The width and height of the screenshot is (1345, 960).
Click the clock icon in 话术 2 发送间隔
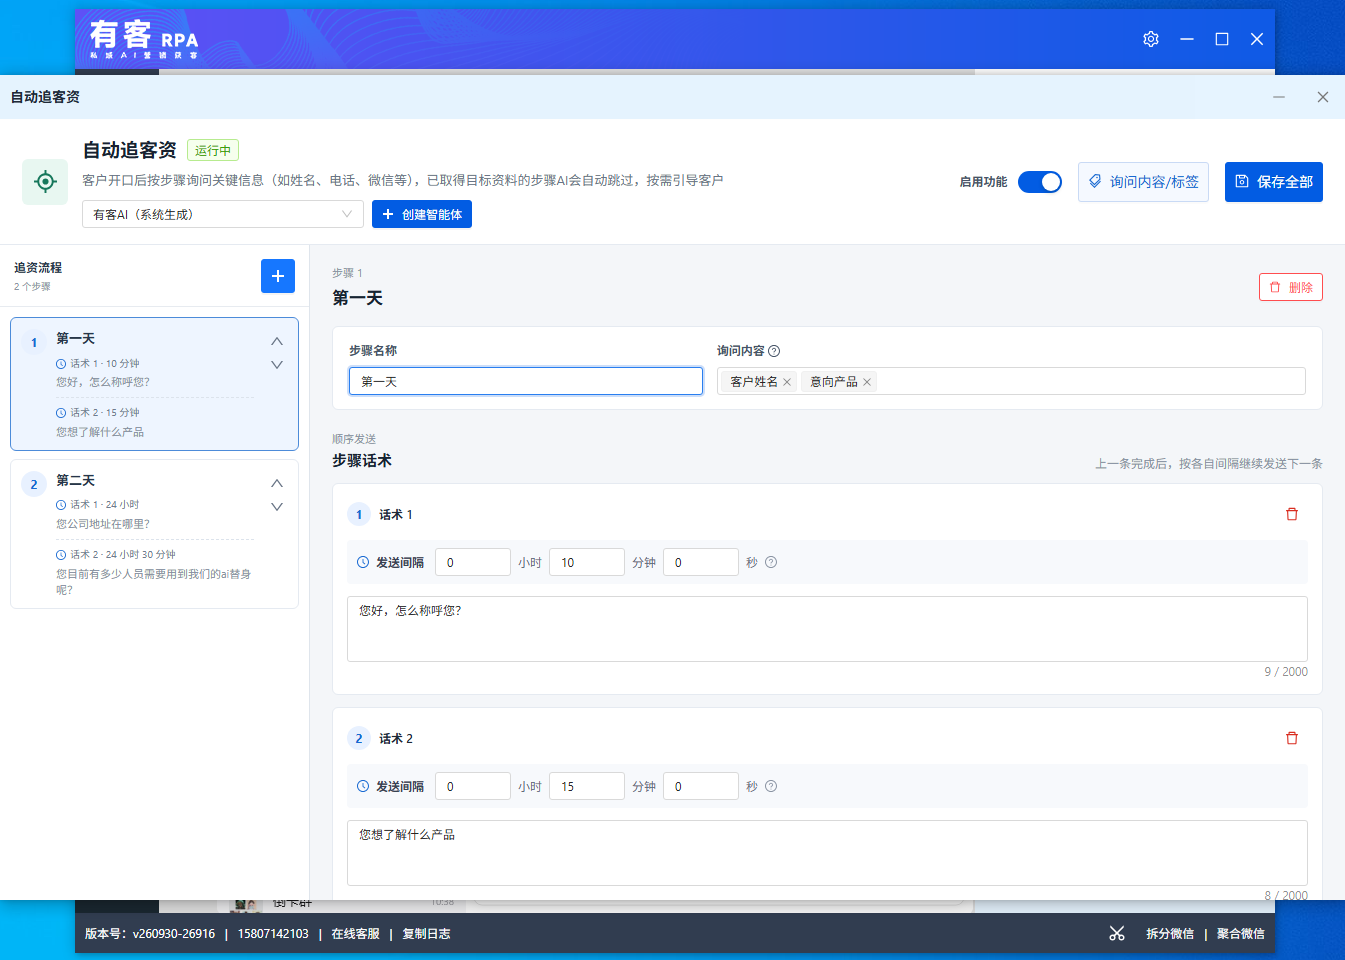(363, 786)
